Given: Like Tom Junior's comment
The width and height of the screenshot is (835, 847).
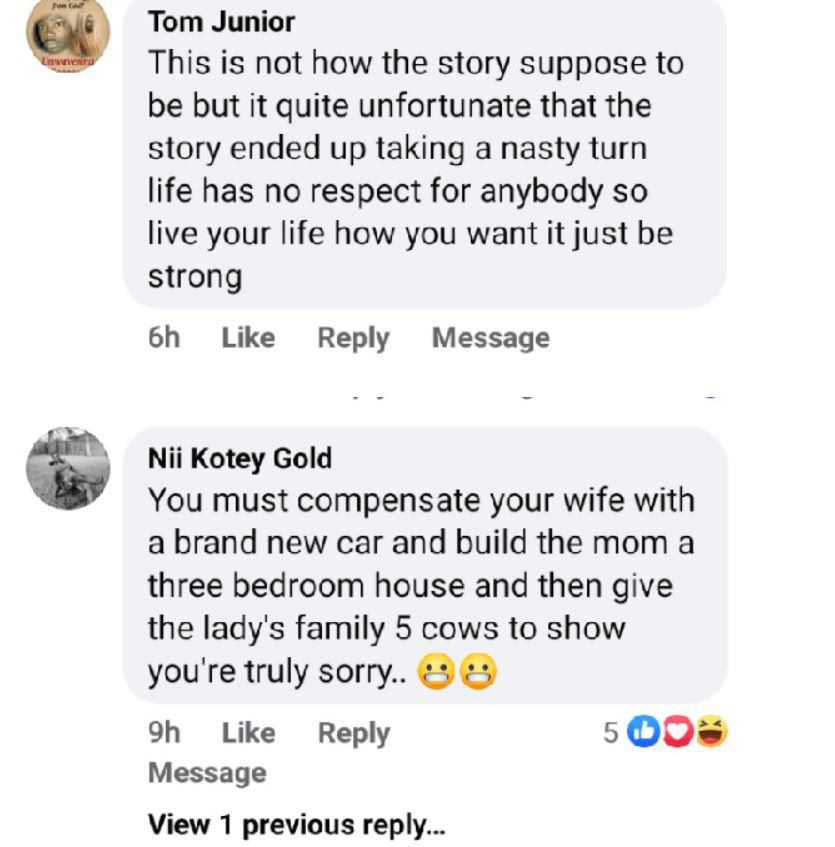Looking at the screenshot, I should click(x=248, y=338).
